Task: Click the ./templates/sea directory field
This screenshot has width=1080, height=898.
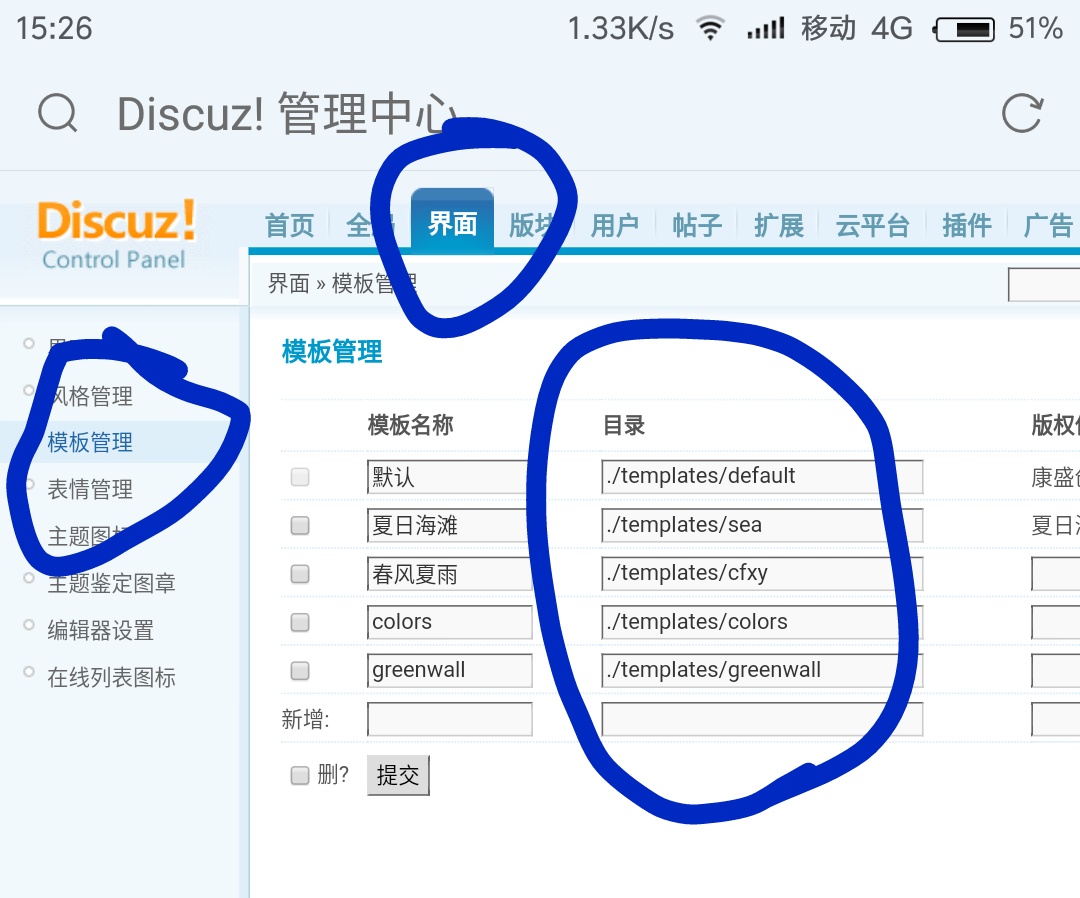Action: pyautogui.click(x=761, y=525)
